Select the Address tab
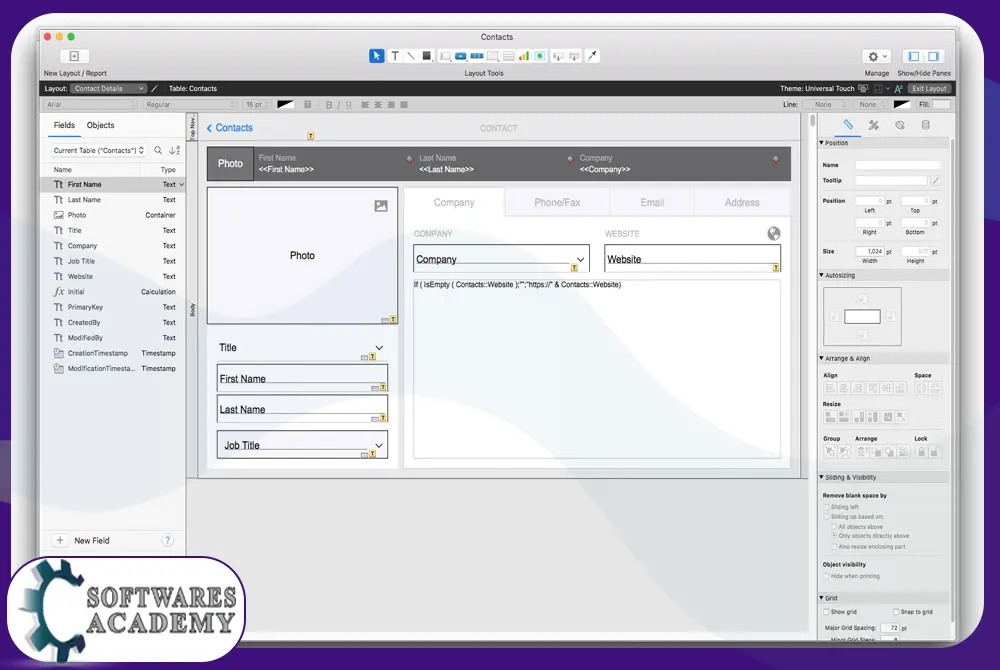 click(x=742, y=202)
